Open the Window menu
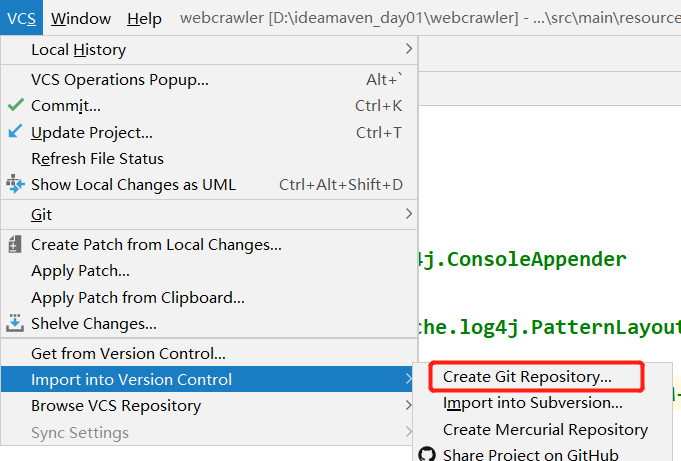The width and height of the screenshot is (681, 461). (x=81, y=18)
